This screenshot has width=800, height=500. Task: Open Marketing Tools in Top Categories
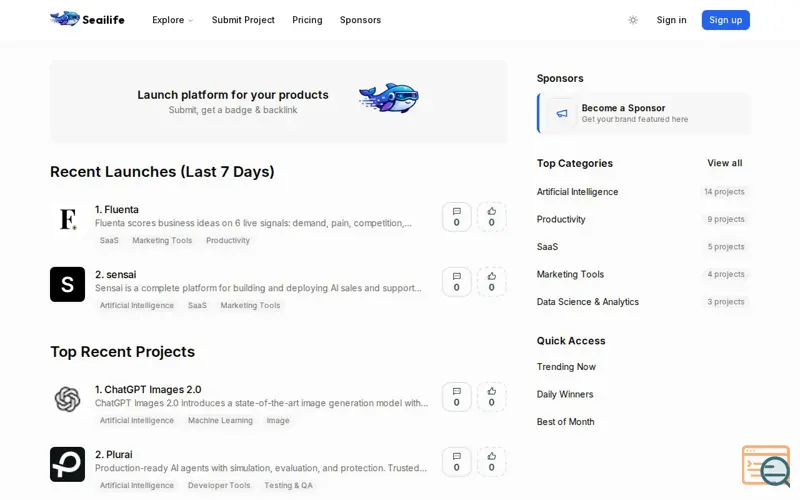570,274
